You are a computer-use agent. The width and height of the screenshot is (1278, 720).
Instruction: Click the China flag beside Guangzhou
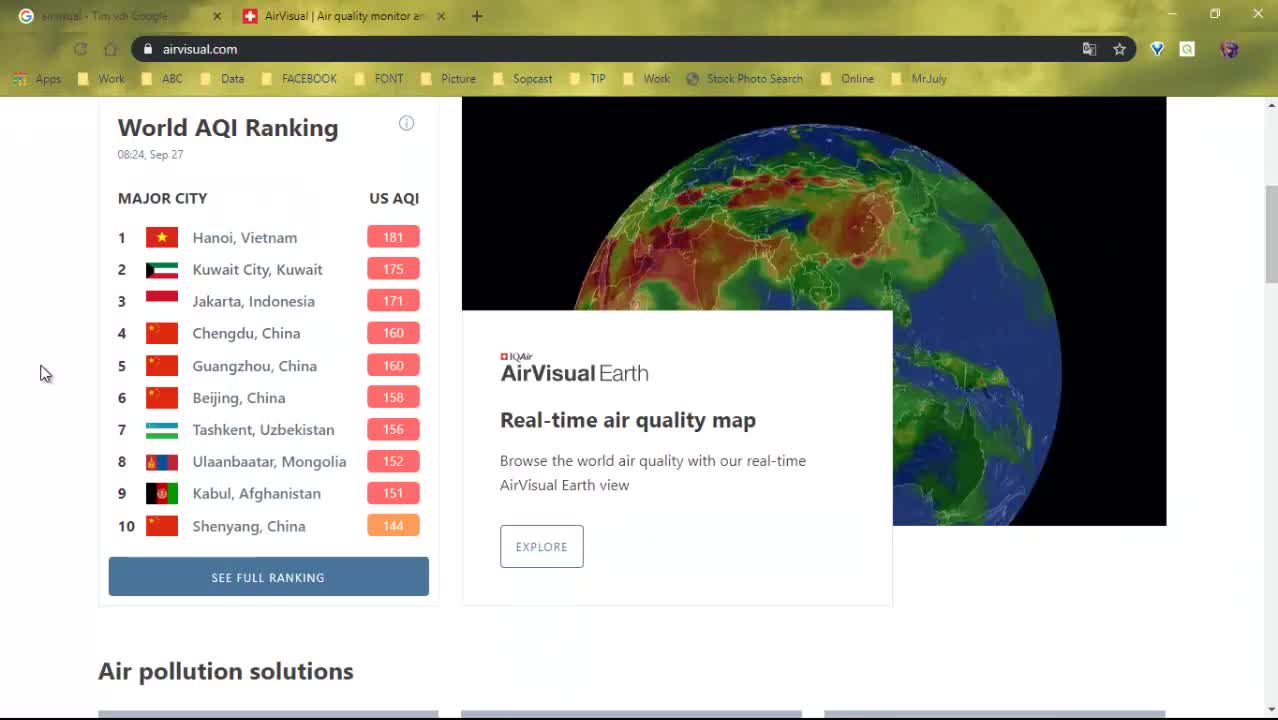(x=162, y=366)
